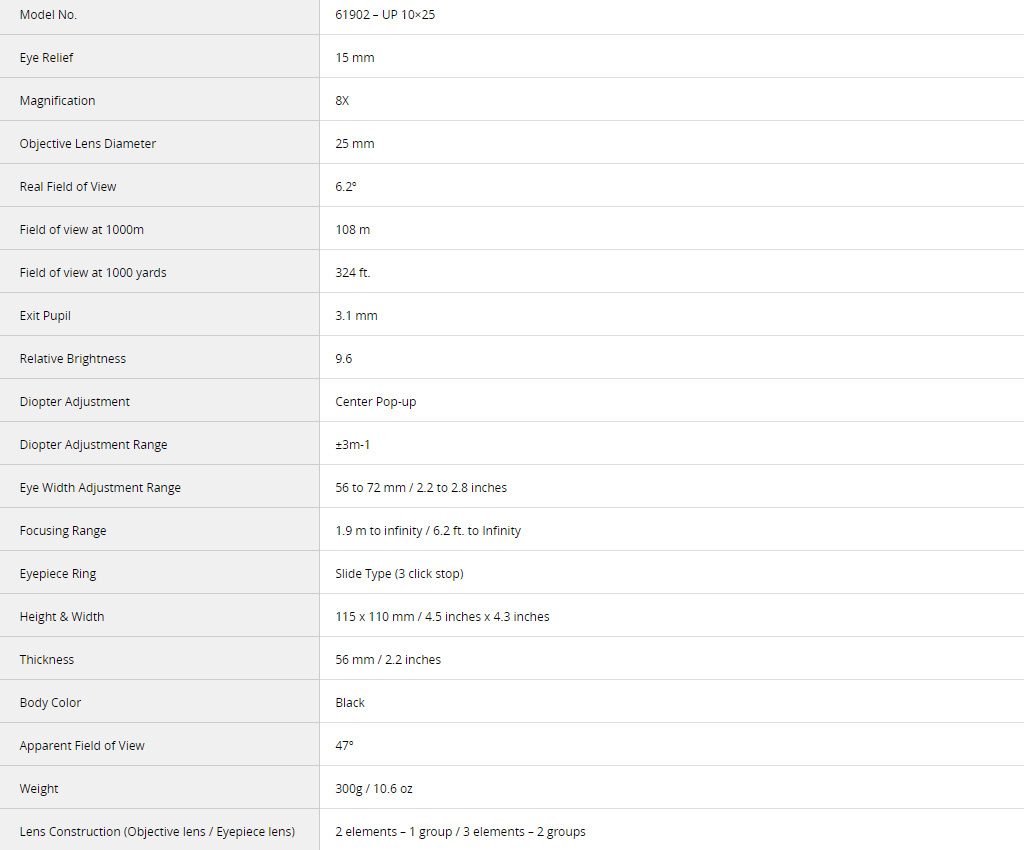Image resolution: width=1024 pixels, height=850 pixels.
Task: Click the 'Field of view at 1000m' label
Action: point(82,230)
